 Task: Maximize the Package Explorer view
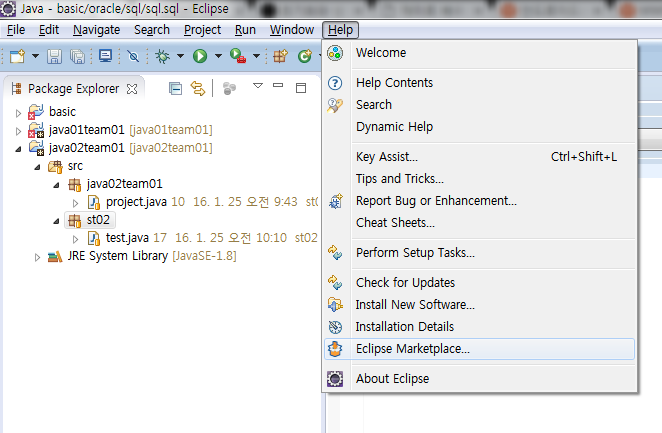coord(301,88)
